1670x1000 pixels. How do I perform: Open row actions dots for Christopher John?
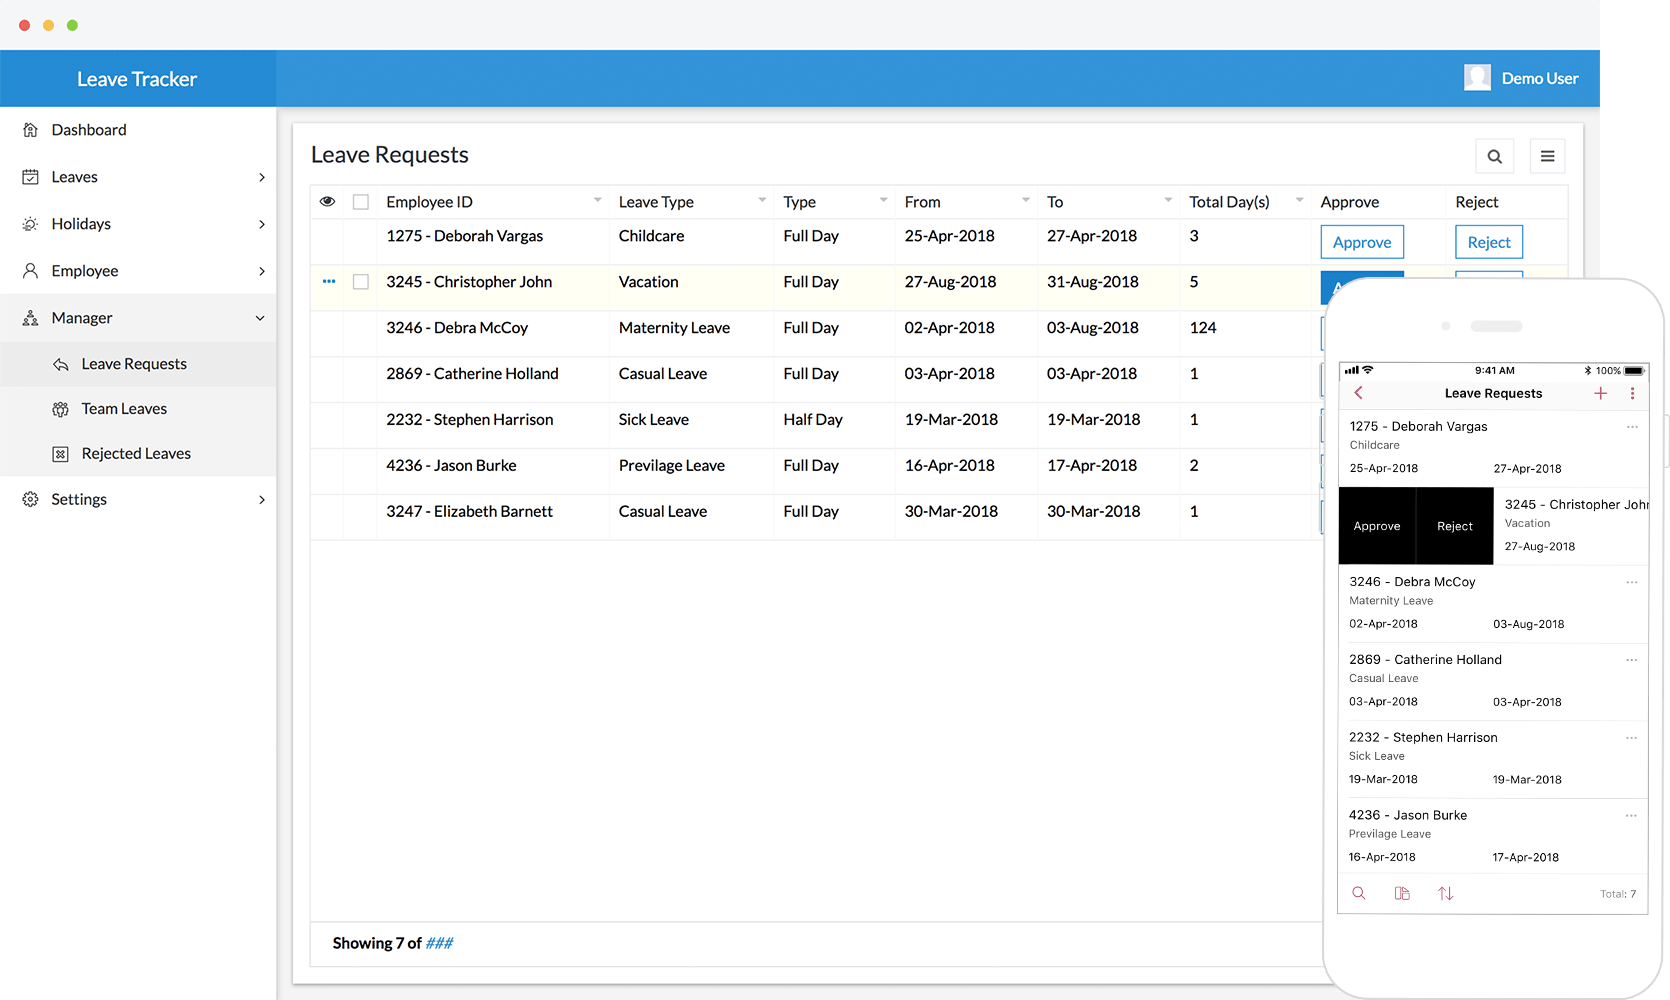pos(329,282)
